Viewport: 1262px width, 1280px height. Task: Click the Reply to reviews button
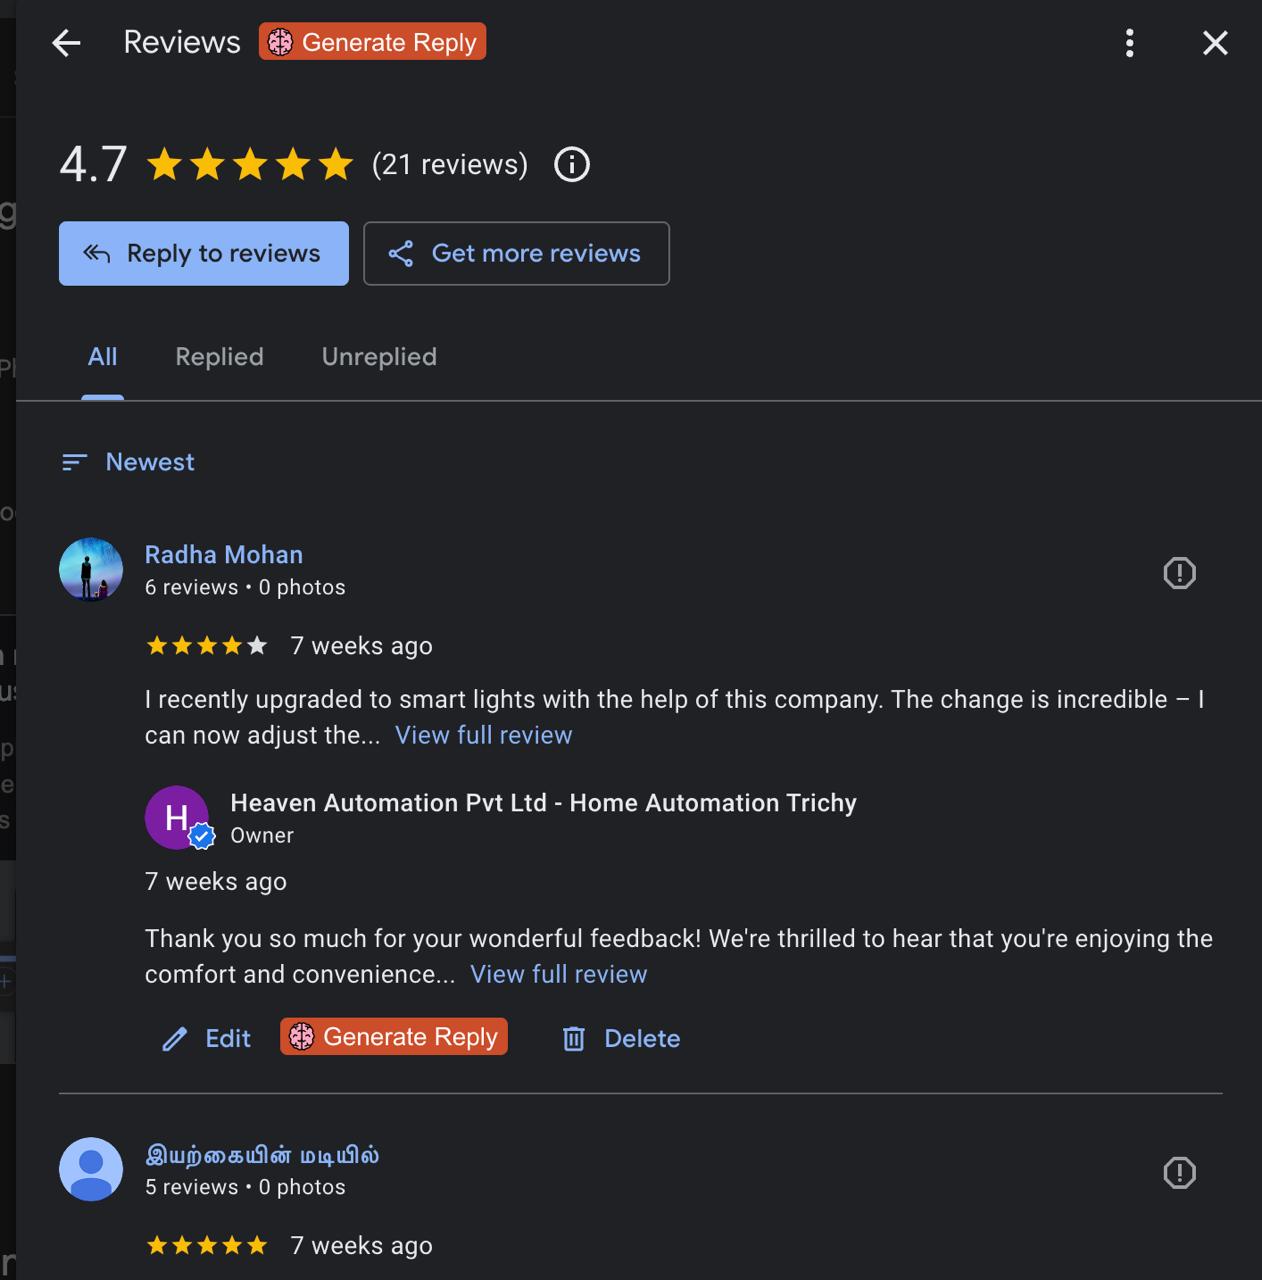(204, 253)
